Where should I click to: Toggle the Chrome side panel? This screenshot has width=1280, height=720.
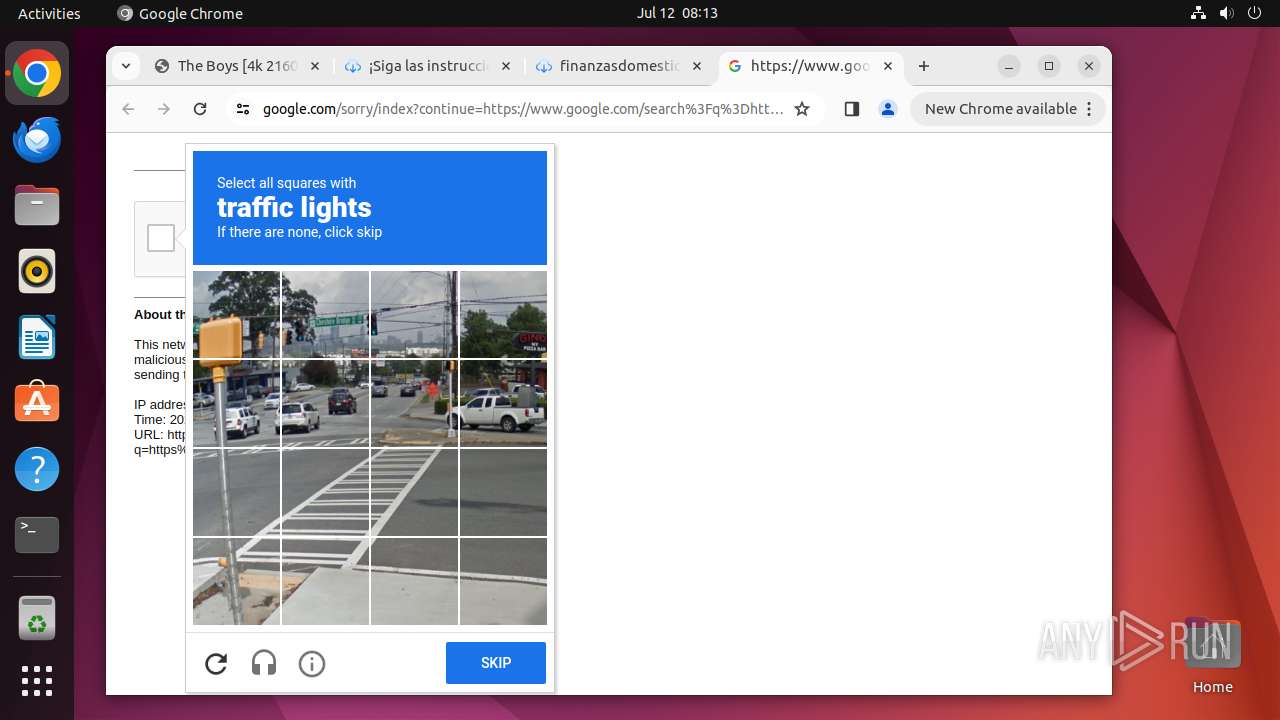coord(852,109)
